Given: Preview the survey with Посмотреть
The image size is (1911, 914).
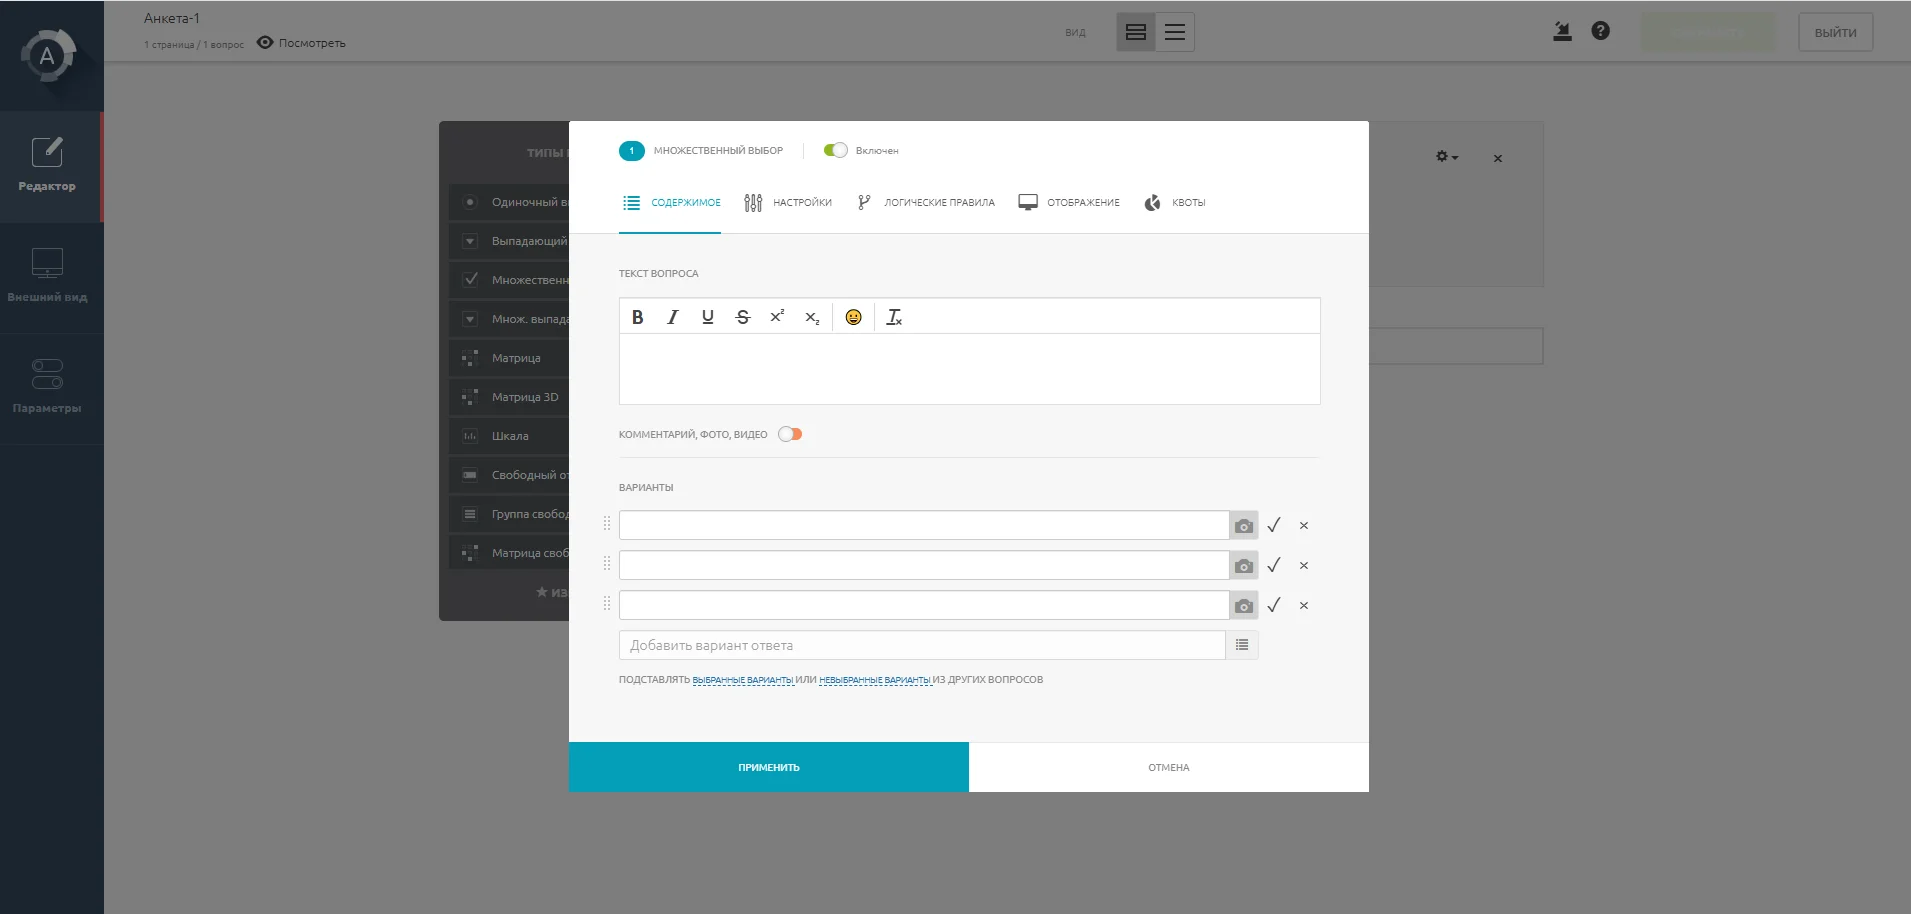Looking at the screenshot, I should 301,43.
